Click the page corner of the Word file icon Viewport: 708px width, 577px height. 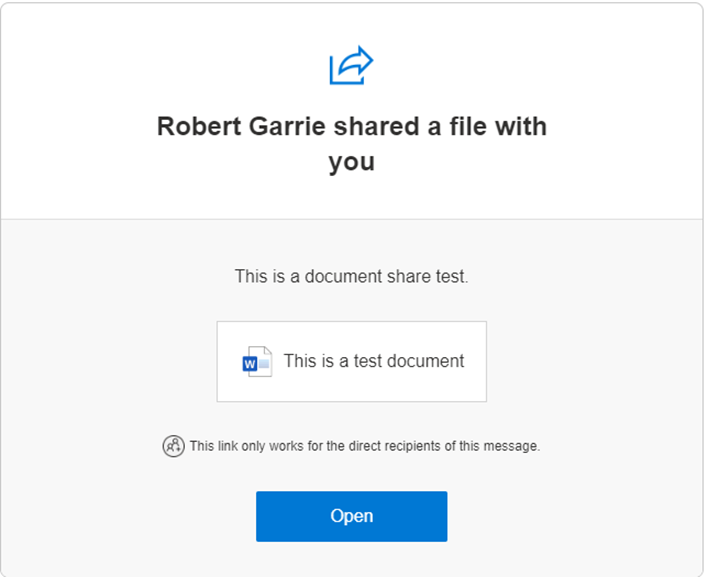click(x=267, y=351)
